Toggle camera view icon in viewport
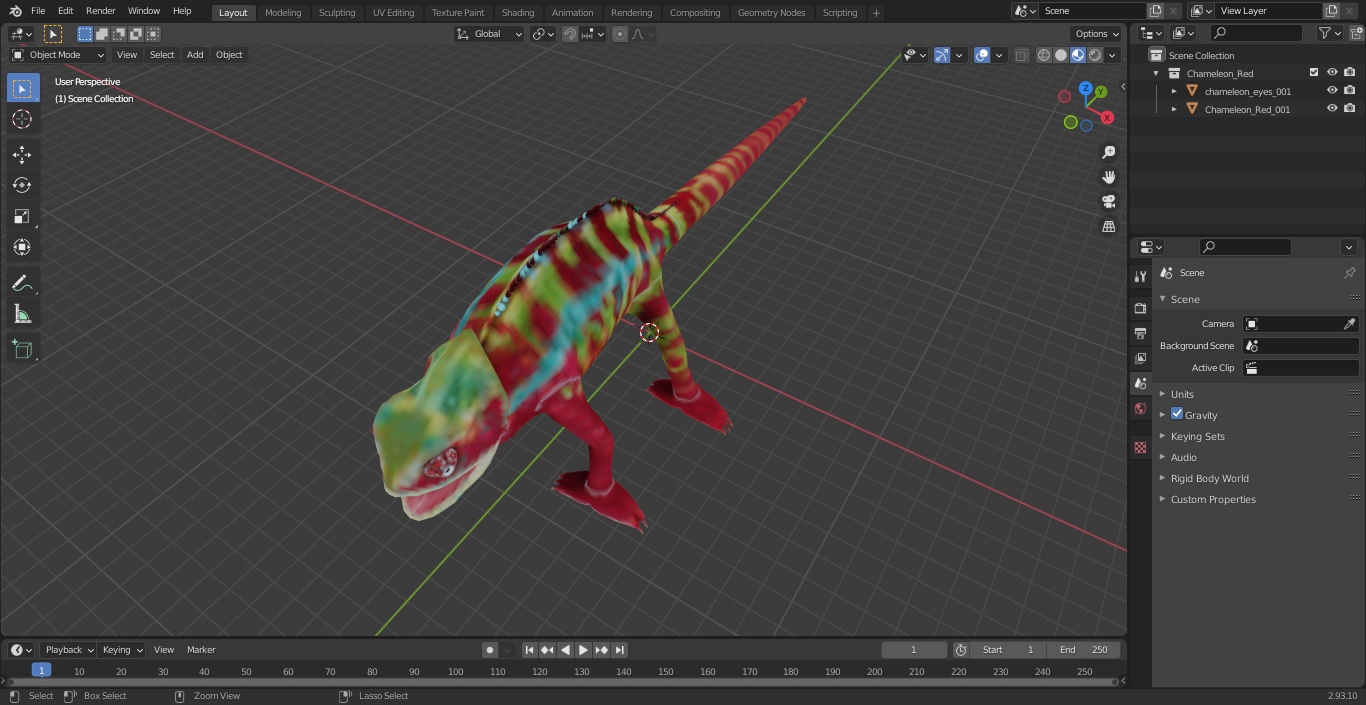Screen dimensions: 1366x705 click(1108, 202)
